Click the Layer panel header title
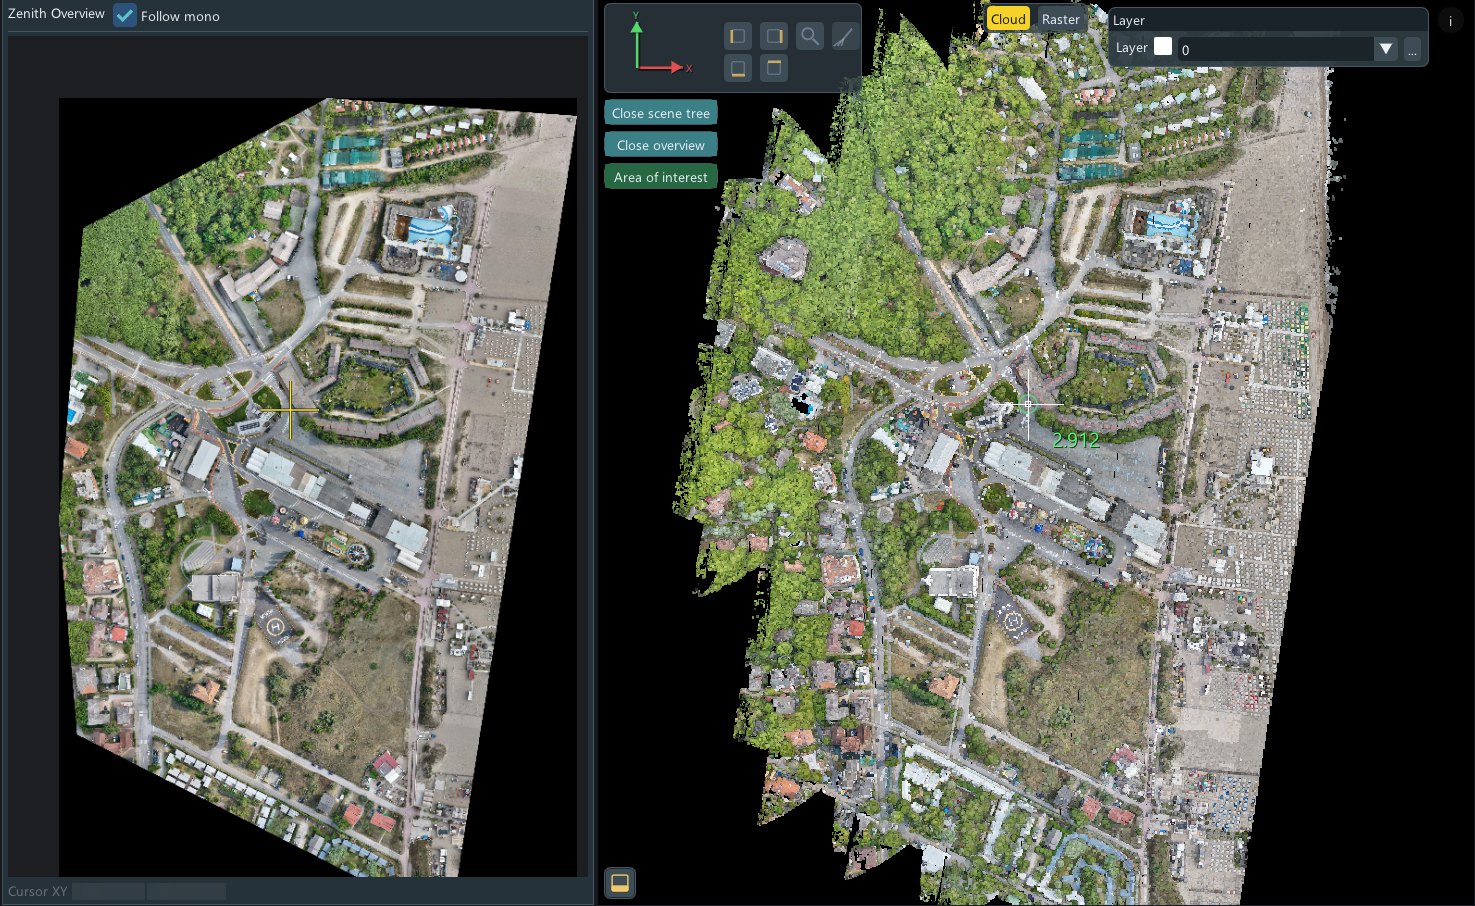This screenshot has height=906, width=1475. tap(1129, 20)
